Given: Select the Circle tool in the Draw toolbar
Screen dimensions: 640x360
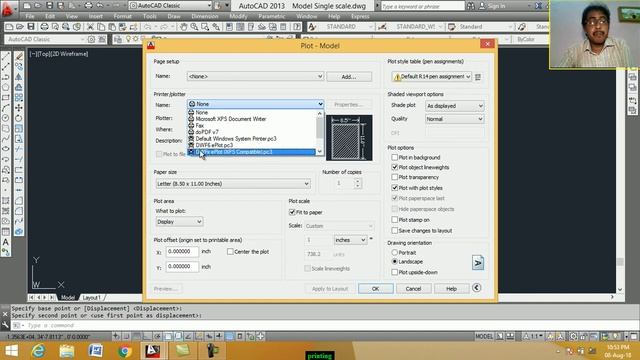Looking at the screenshot, I should tap(6, 118).
